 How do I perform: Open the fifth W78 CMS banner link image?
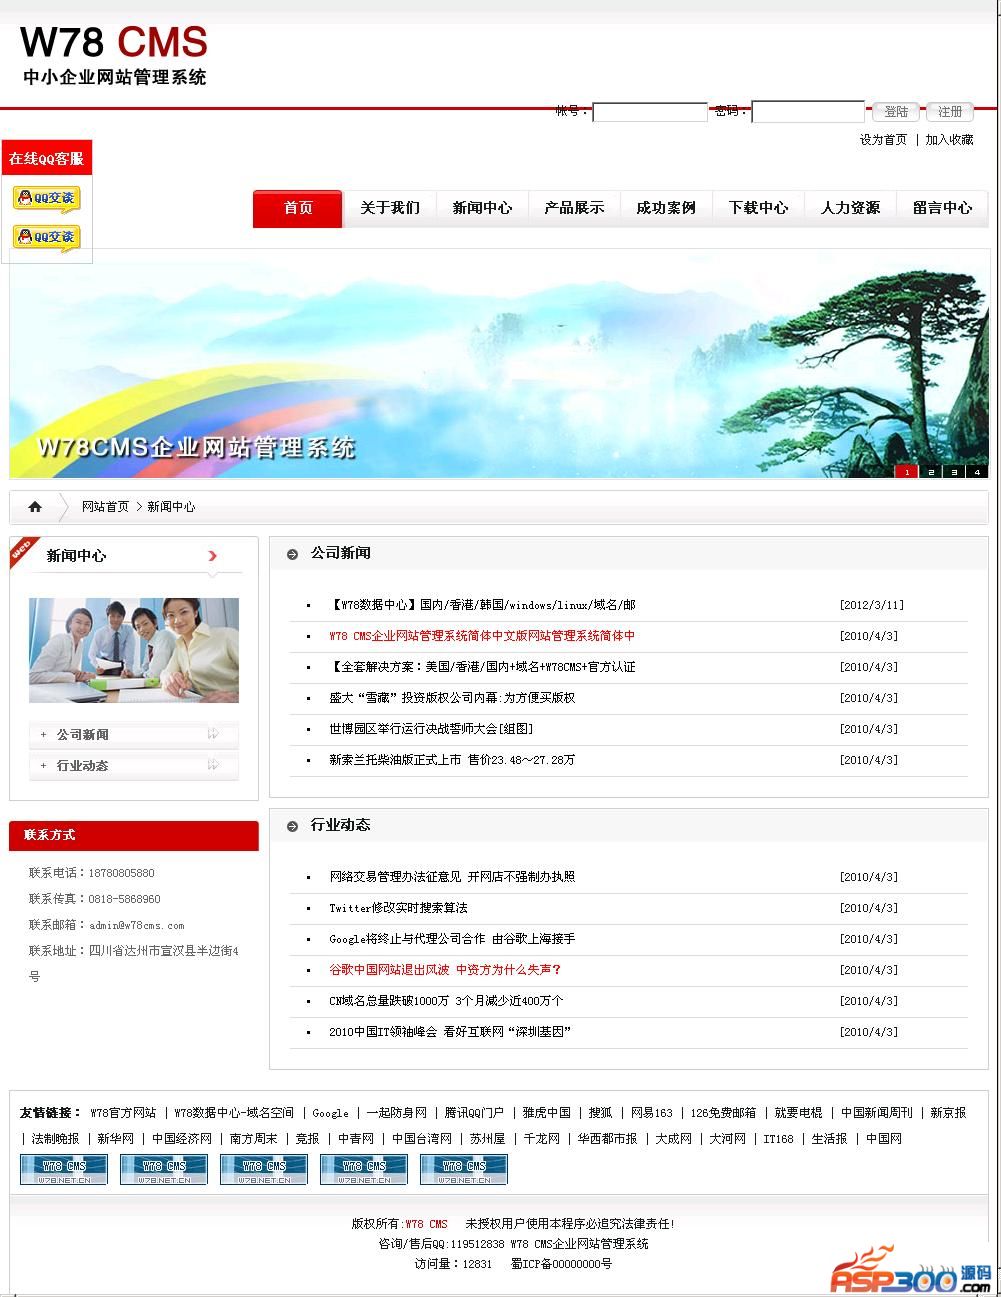464,1170
